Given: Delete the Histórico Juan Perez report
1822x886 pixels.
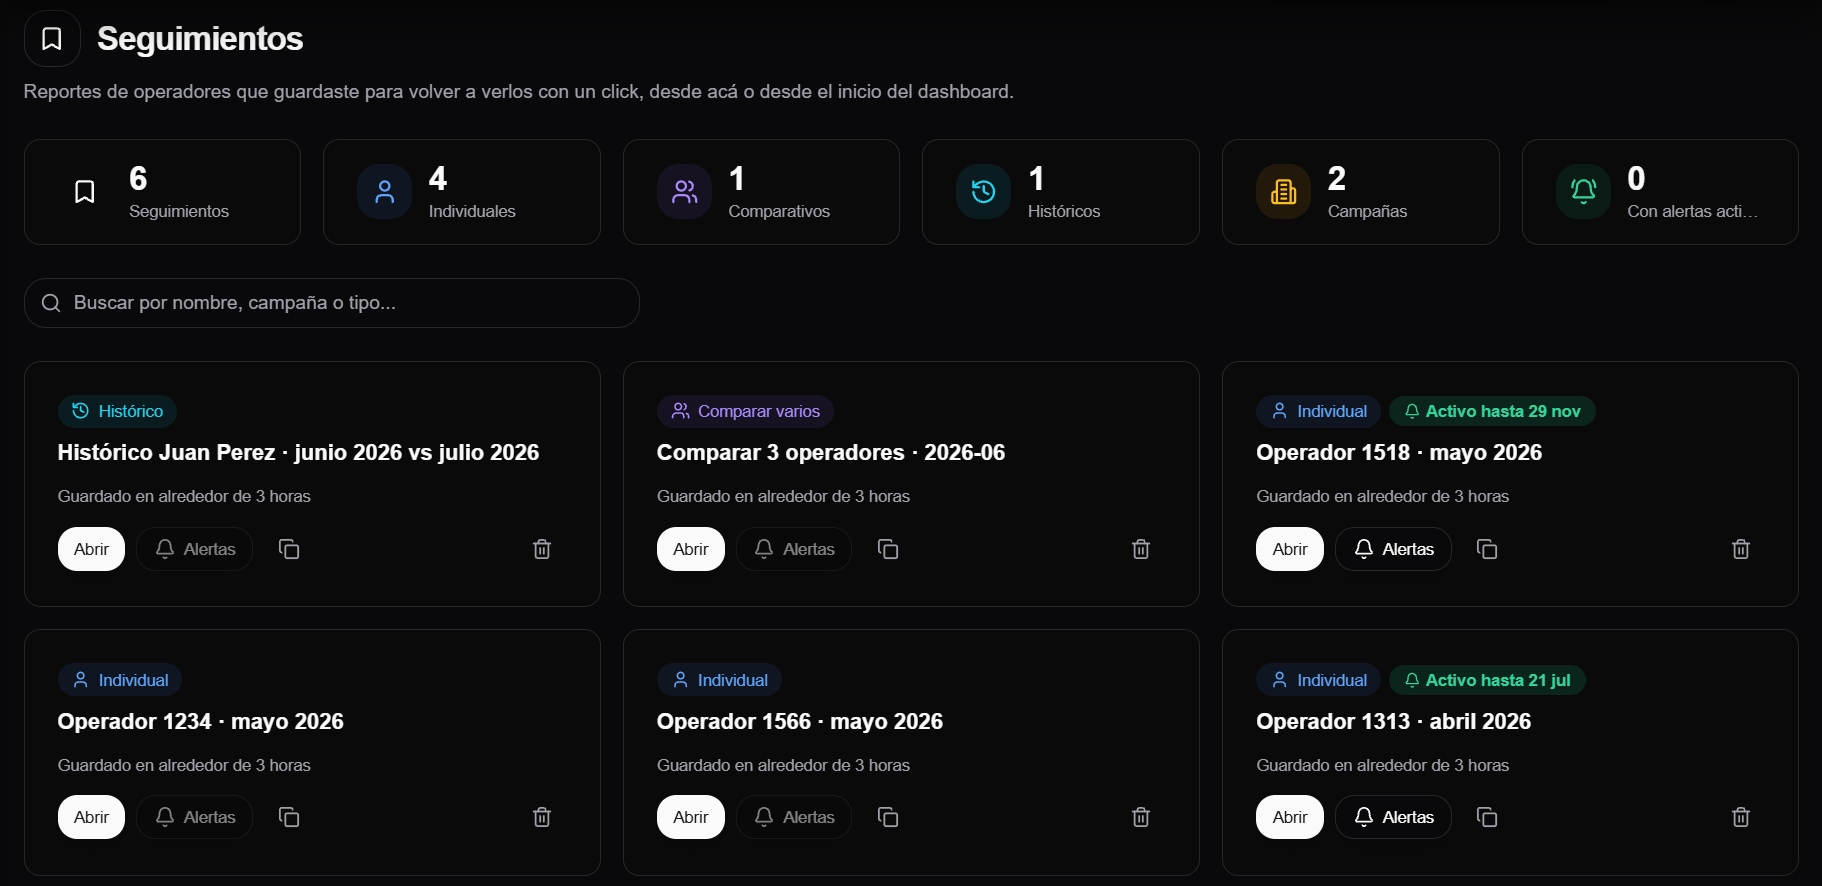Looking at the screenshot, I should [542, 549].
